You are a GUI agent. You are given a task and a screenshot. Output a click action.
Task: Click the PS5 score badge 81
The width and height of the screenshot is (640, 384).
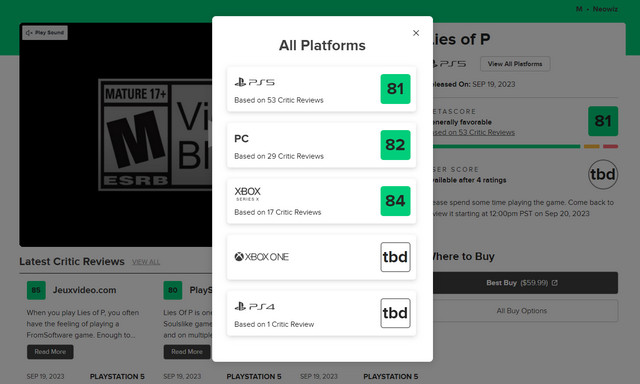coord(395,89)
